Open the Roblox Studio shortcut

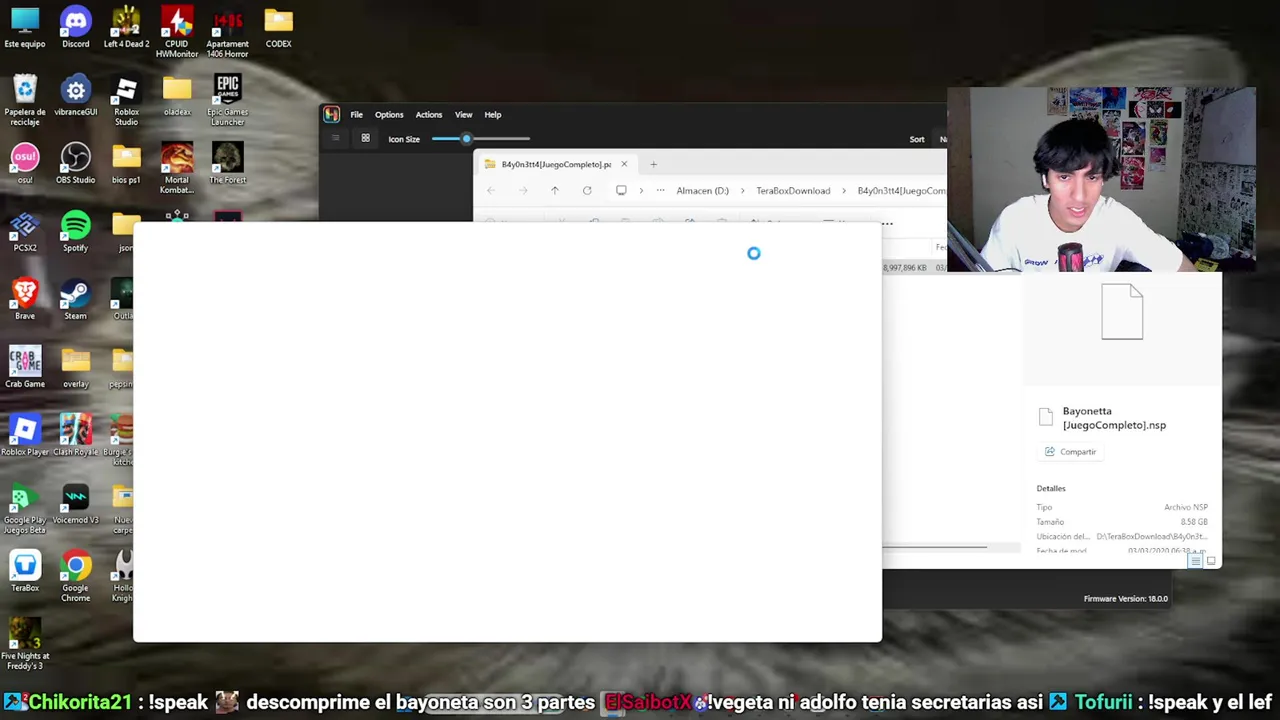[x=126, y=101]
